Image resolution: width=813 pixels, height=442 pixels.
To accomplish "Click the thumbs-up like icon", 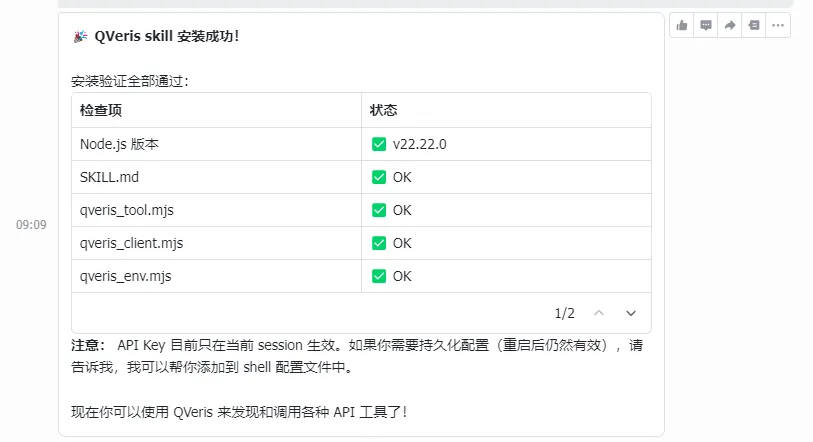I will 682,25.
